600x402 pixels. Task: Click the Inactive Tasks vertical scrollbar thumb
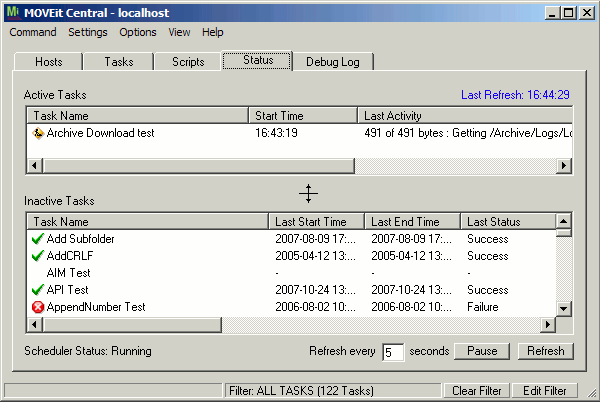563,233
